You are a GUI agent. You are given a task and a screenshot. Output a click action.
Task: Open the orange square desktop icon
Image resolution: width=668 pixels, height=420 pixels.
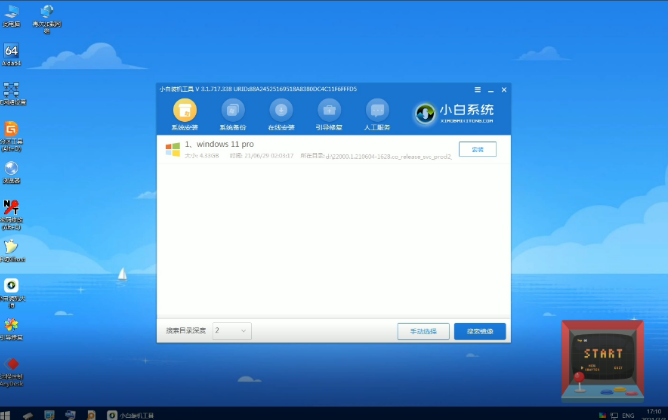pos(12,129)
